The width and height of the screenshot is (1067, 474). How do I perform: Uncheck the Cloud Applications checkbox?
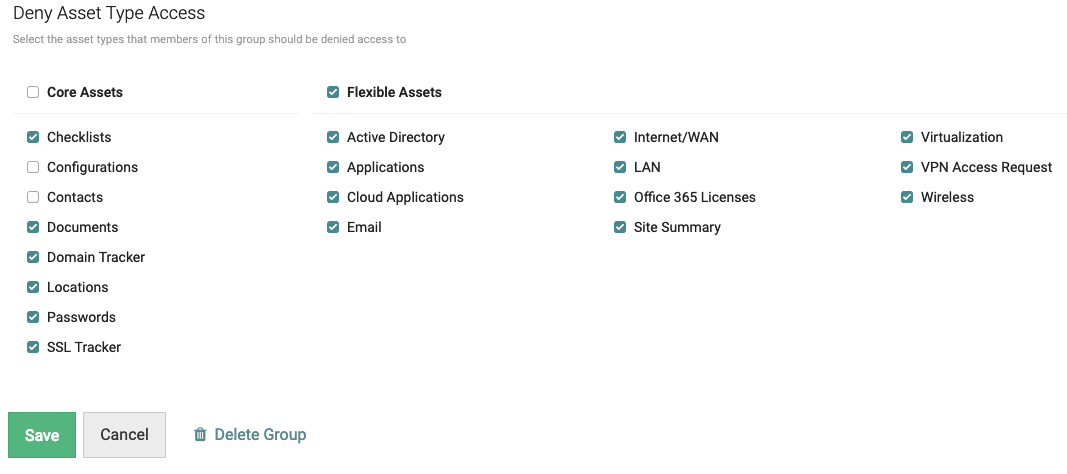tap(333, 197)
